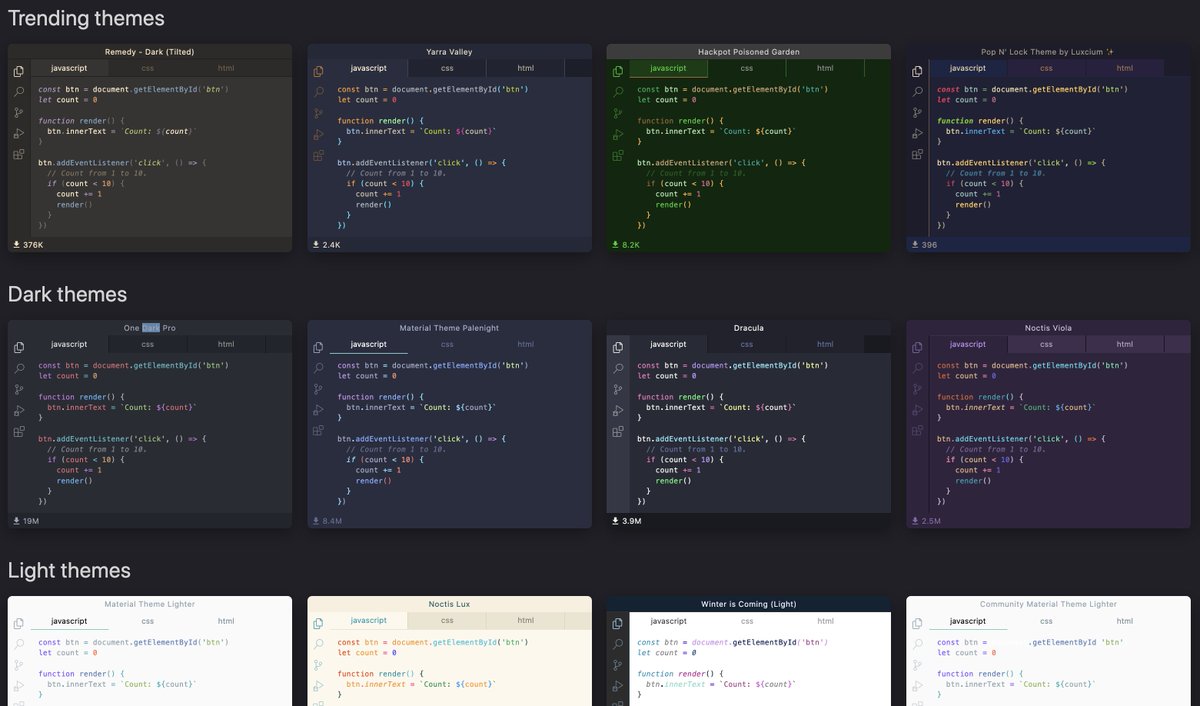Select html tab in Community Material Theme Lighter card
1200x706 pixels.
[1125, 620]
